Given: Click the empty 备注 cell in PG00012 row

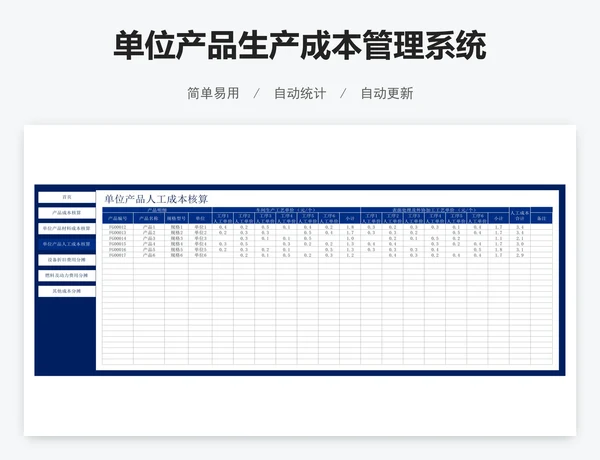Looking at the screenshot, I should [x=541, y=227].
